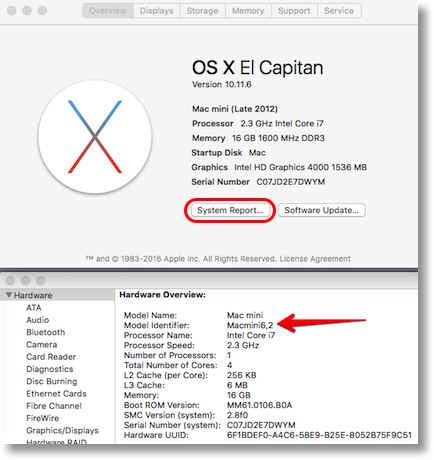The image size is (434, 460).
Task: Click the Version 10.11.6 text
Action: [222, 85]
